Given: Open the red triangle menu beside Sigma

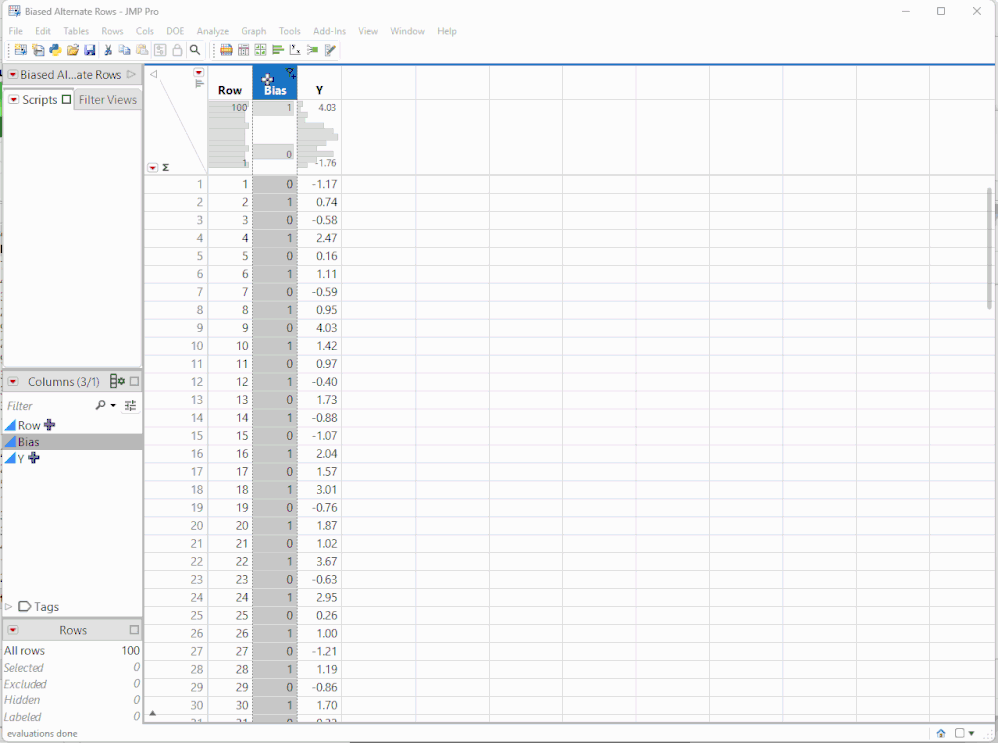Looking at the screenshot, I should coord(153,167).
